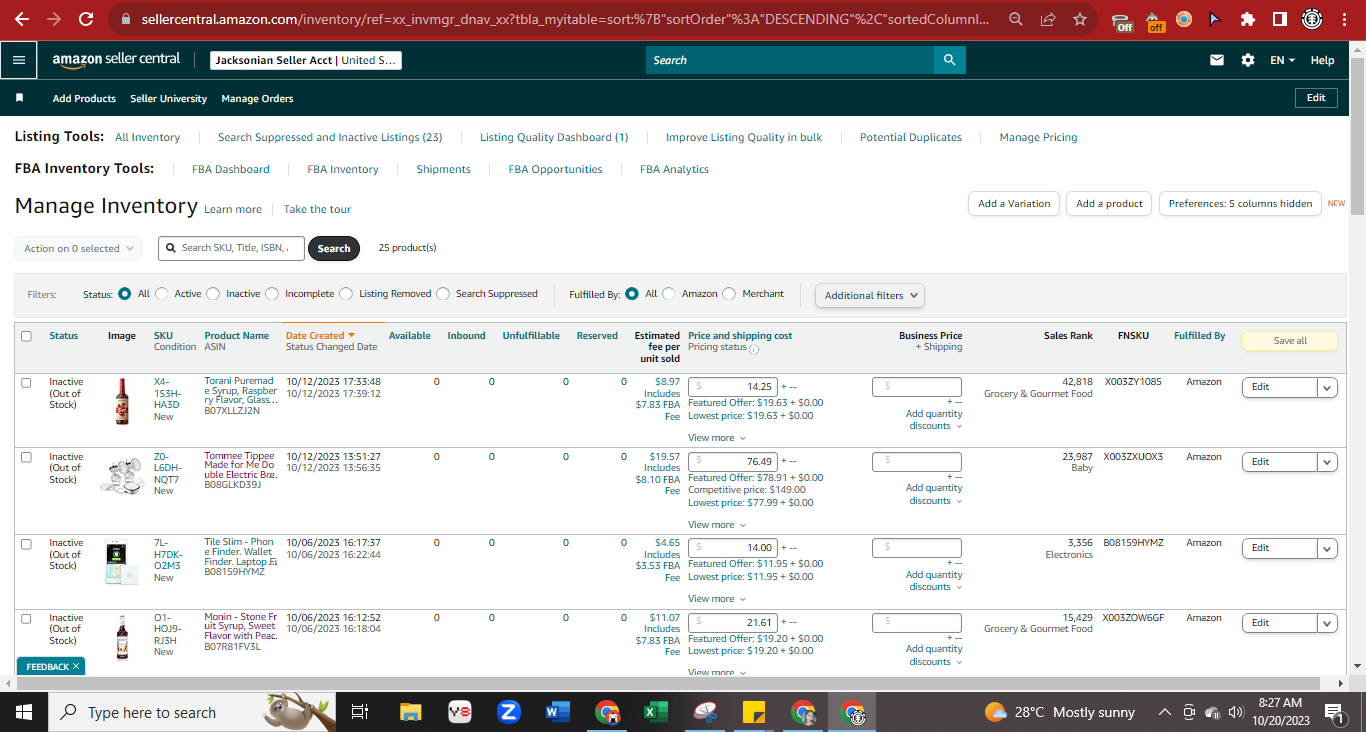1366x732 pixels.
Task: Tick the checkbox for the Tommee Tippee row
Action: 26,457
